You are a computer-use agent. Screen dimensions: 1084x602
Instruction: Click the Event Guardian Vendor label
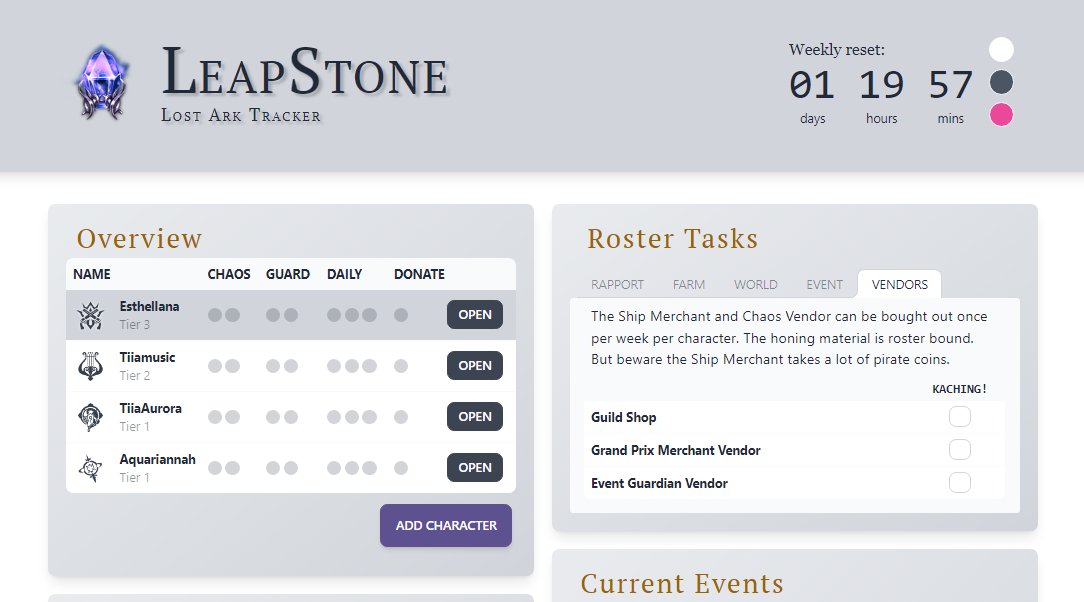pos(659,484)
